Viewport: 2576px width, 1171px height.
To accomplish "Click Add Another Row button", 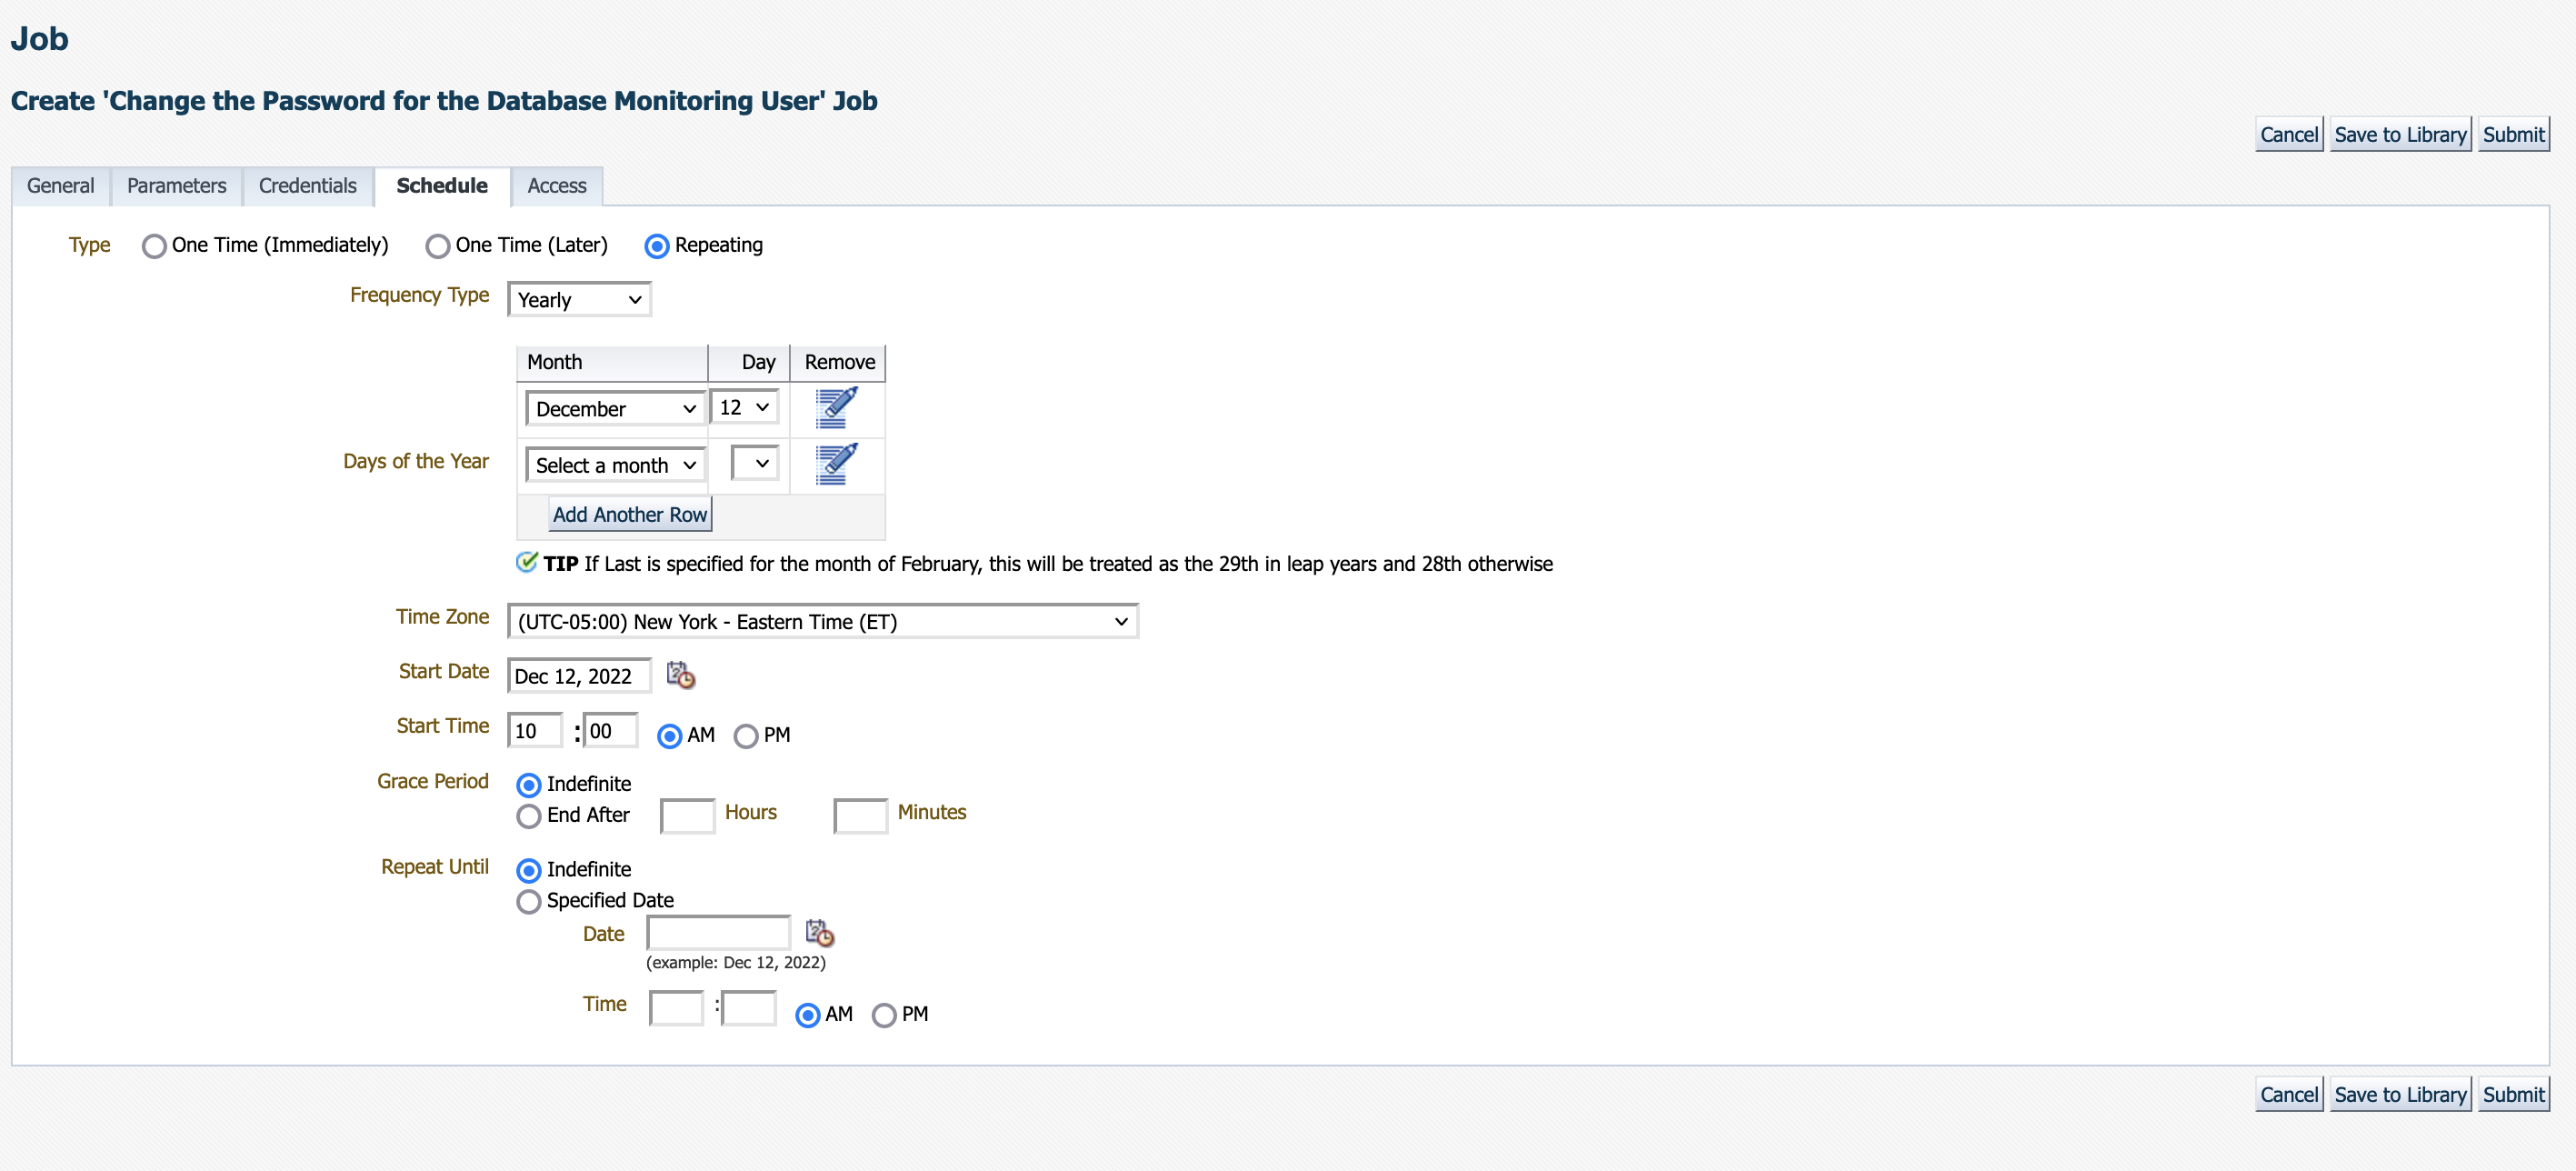I will coord(630,515).
